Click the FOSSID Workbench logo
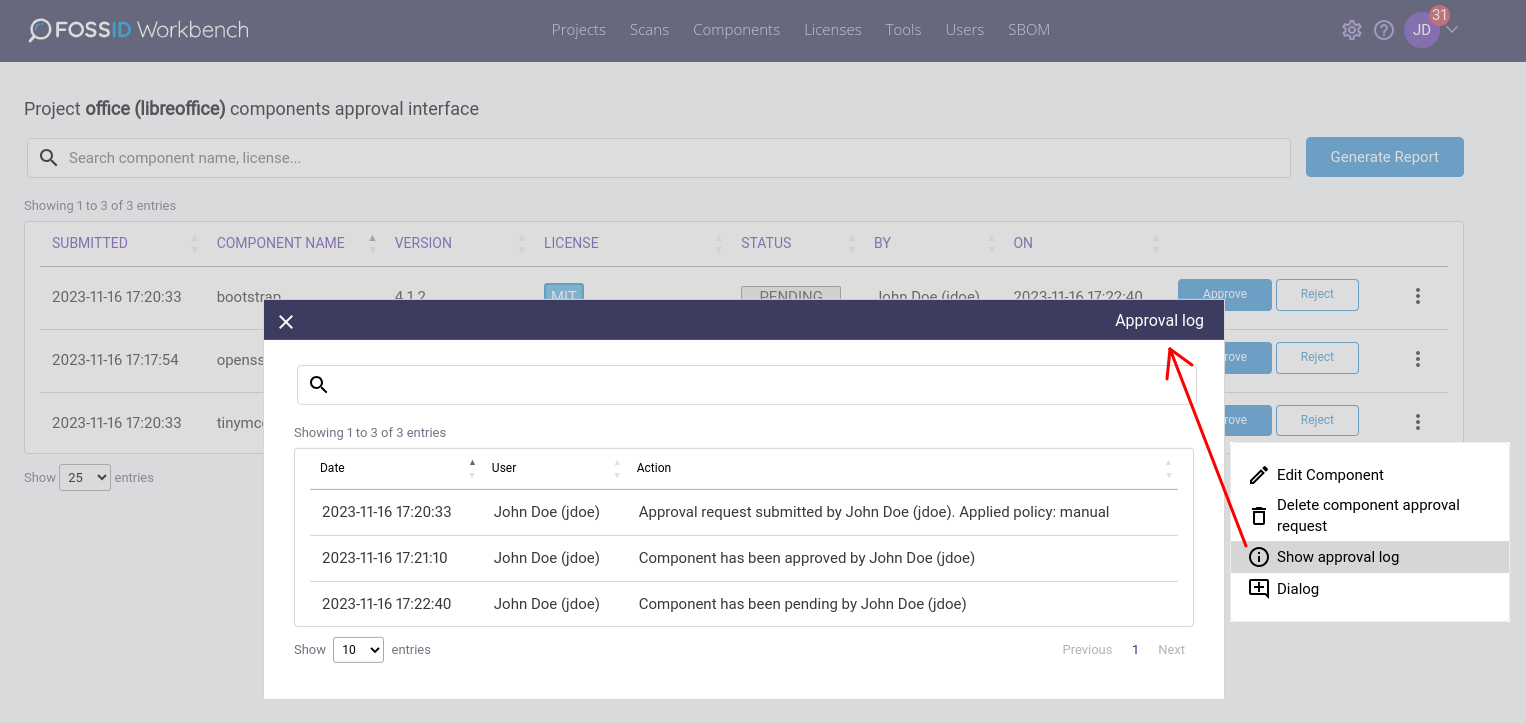1526x723 pixels. (x=139, y=30)
